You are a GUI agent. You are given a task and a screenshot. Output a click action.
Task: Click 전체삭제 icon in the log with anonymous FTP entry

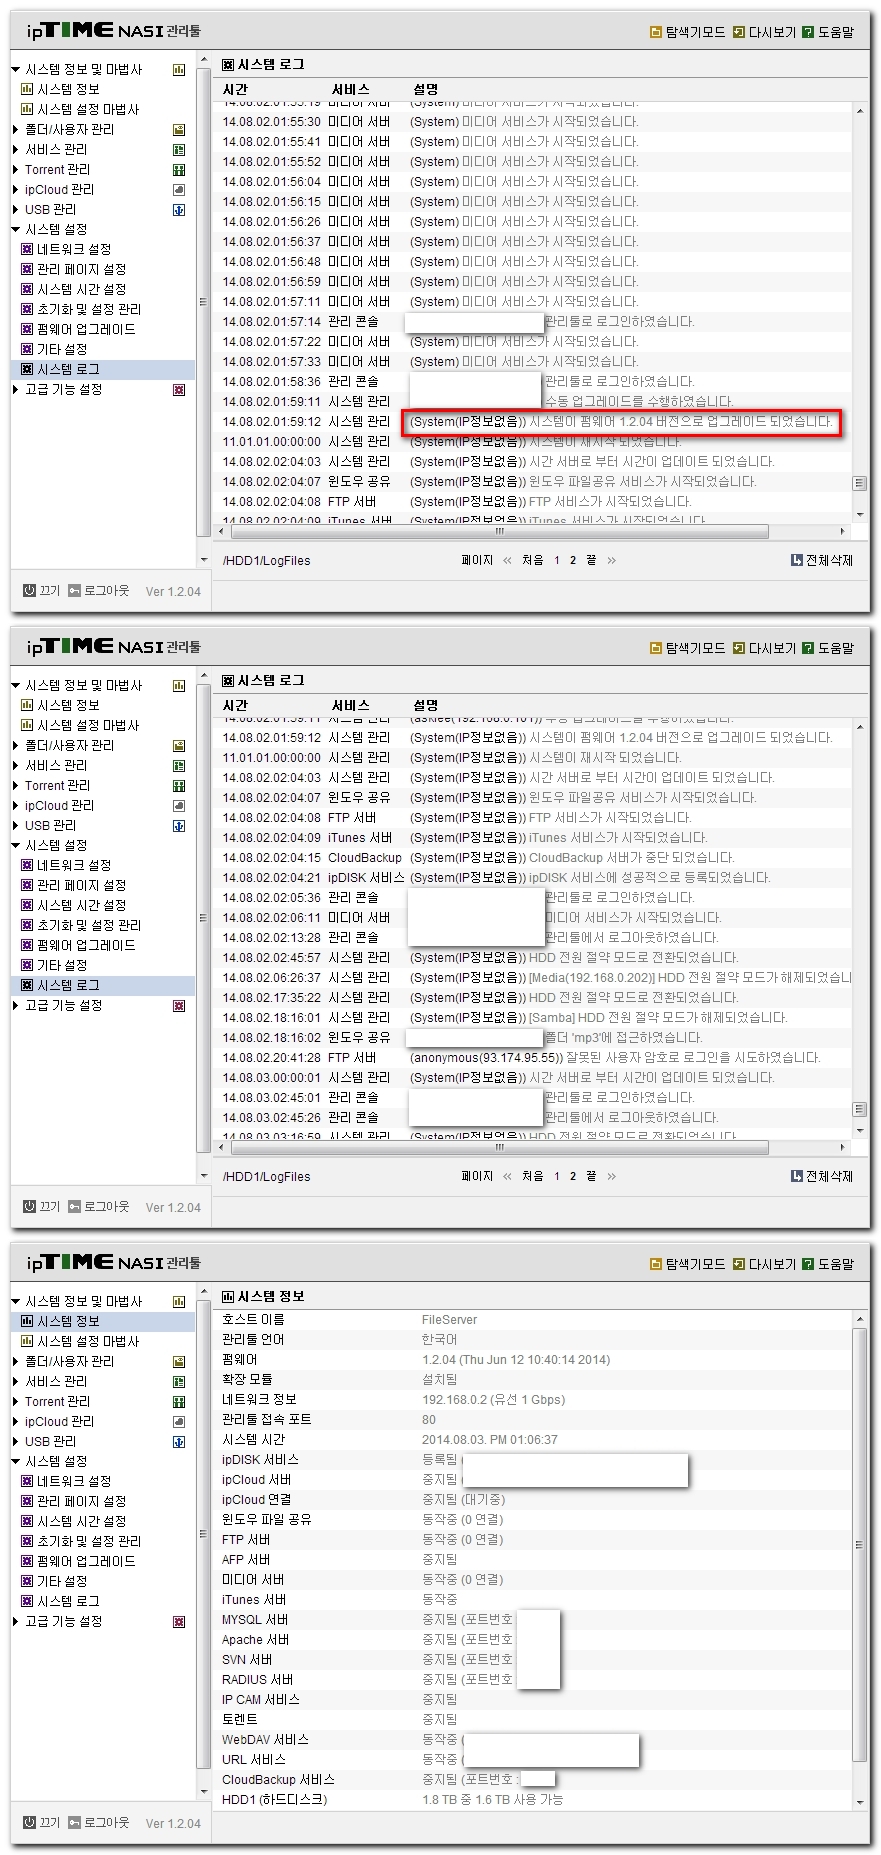coord(796,1176)
